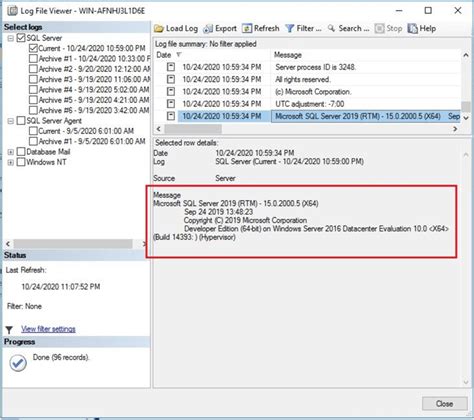Click log grid horizontal scroll right arrow

pos(455,129)
